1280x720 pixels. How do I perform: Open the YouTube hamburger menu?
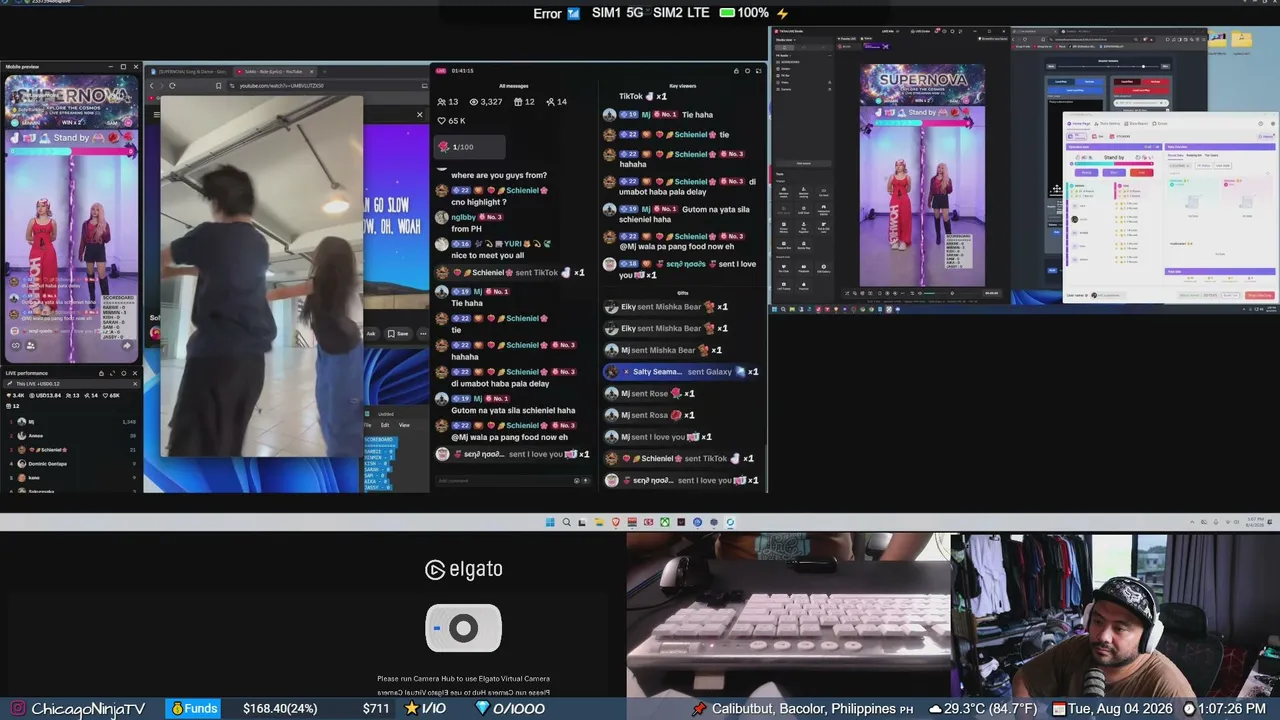[156, 114]
